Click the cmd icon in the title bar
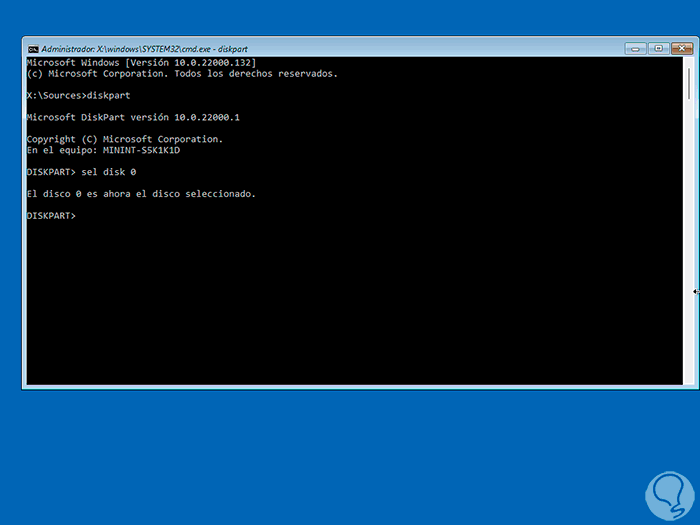The width and height of the screenshot is (700, 525). pos(33,49)
